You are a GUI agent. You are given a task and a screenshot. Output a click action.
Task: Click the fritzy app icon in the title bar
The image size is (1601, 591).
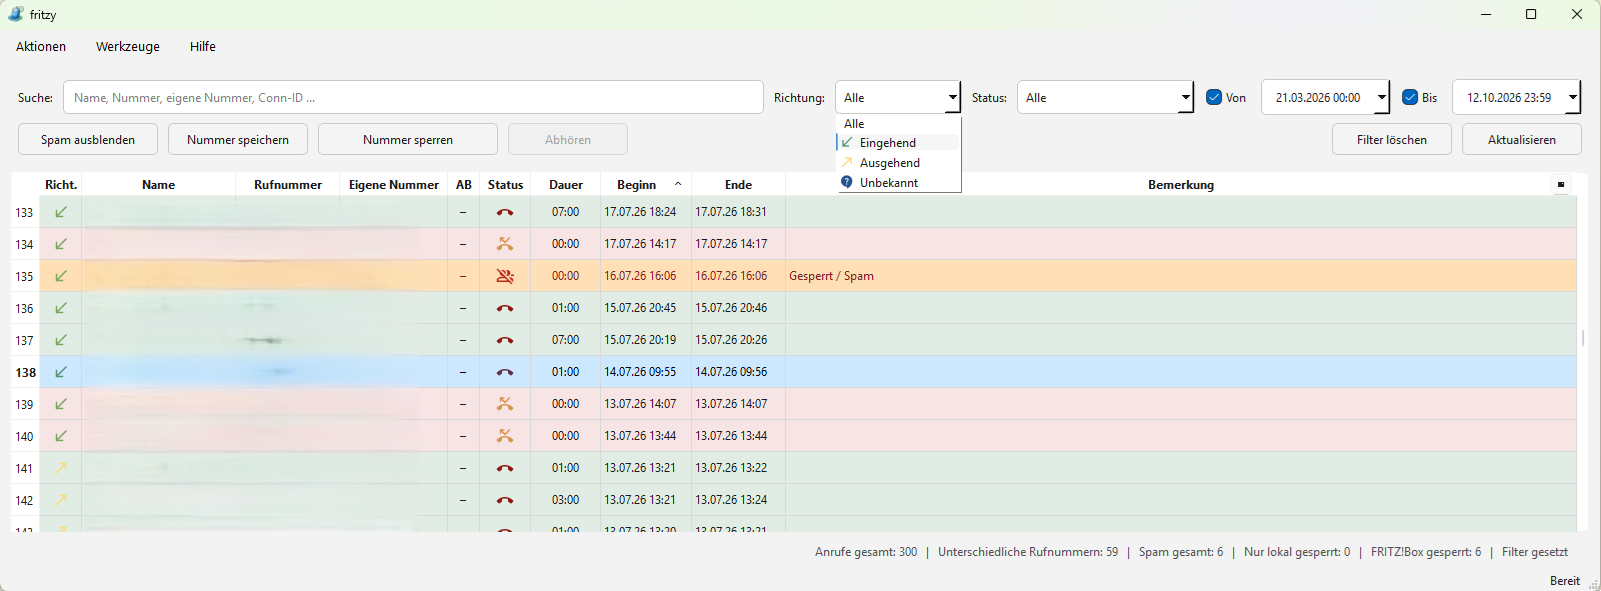[16, 14]
